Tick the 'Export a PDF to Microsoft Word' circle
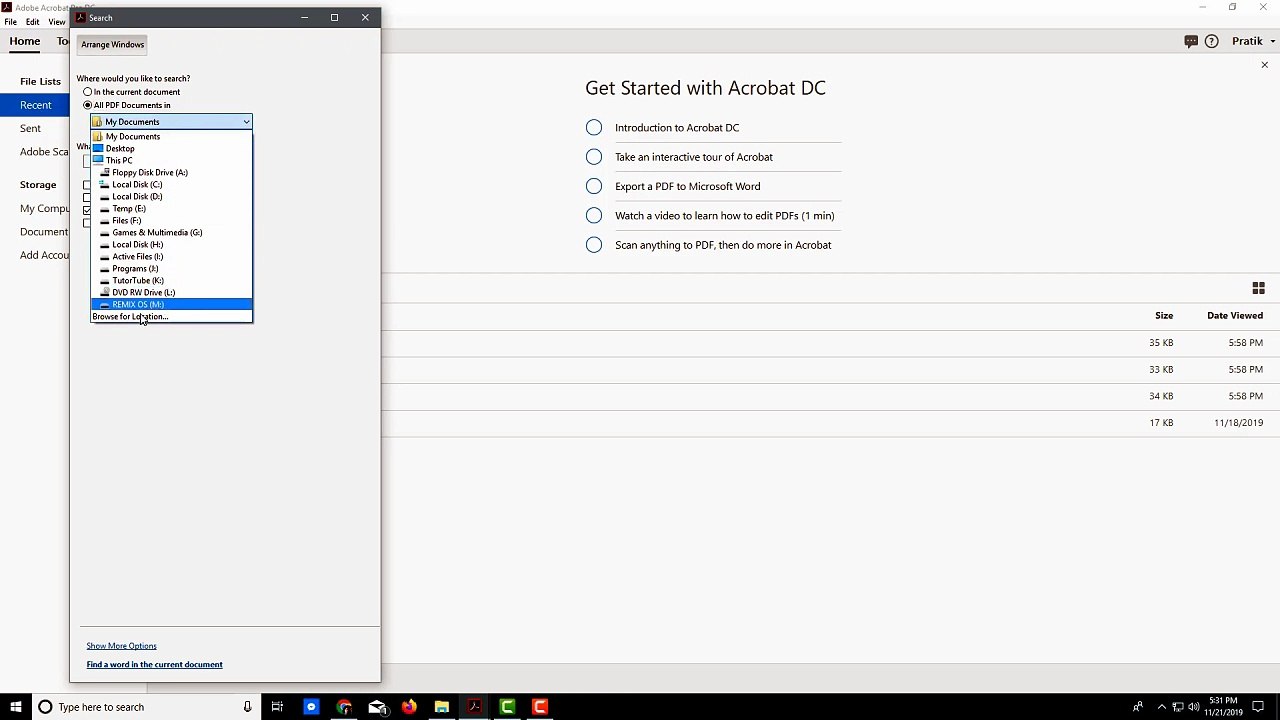Image resolution: width=1280 pixels, height=720 pixels. click(594, 187)
